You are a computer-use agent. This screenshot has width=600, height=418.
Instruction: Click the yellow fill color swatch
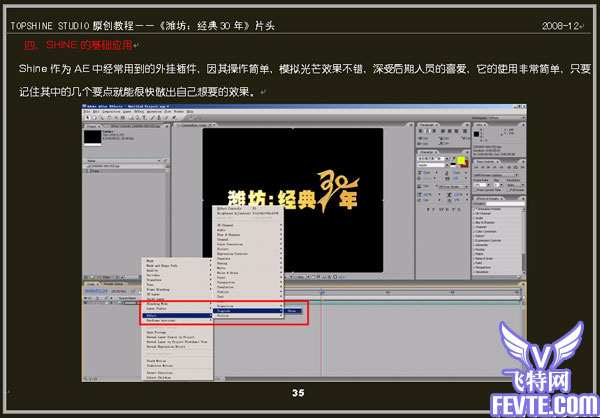pos(461,160)
